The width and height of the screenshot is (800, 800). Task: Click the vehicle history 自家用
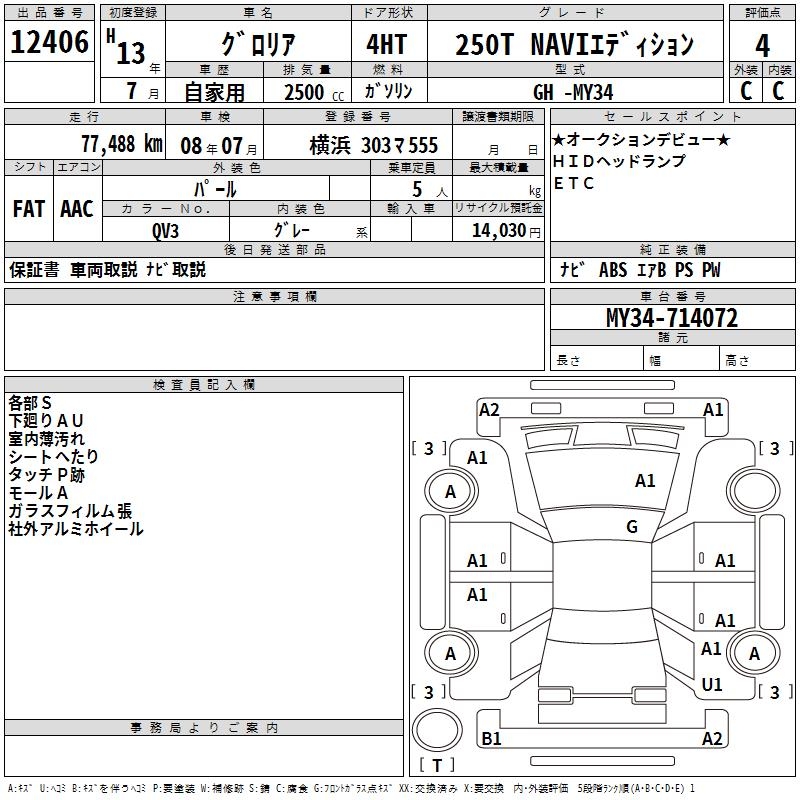point(214,92)
